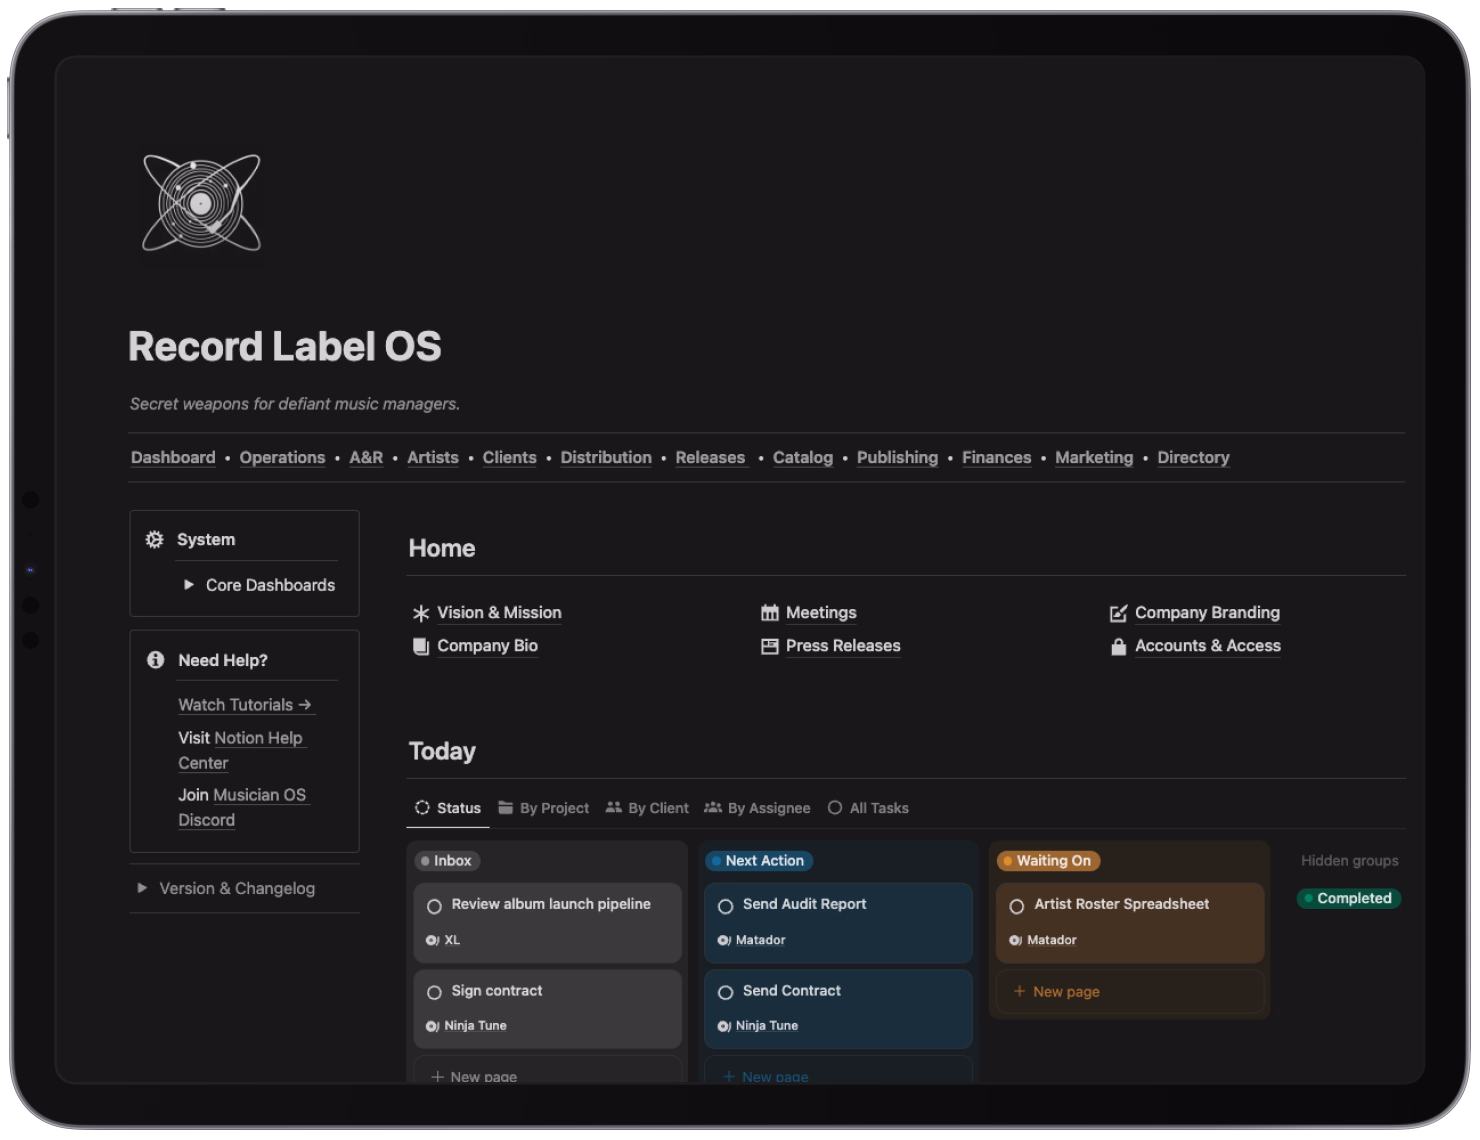Click the Ninja Tune icon on Sign contract card
The width and height of the screenshot is (1480, 1140).
432,1026
